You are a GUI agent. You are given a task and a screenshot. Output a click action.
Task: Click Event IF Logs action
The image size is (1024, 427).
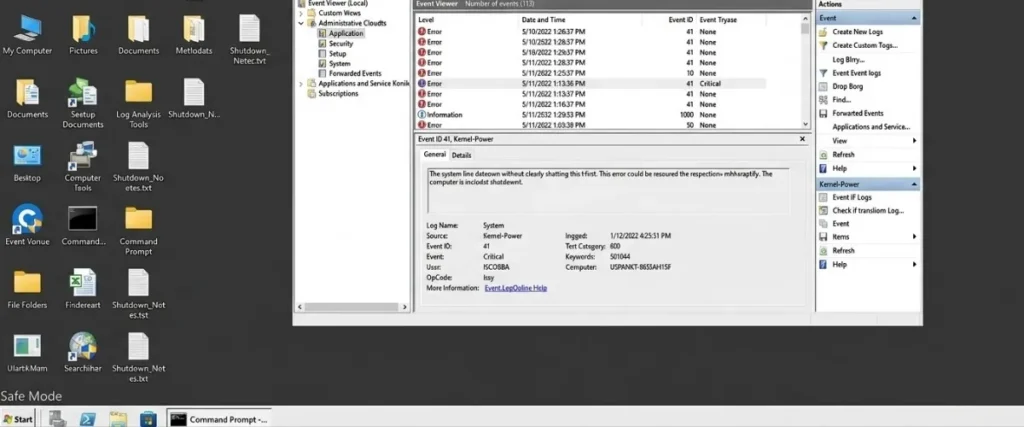pyautogui.click(x=852, y=197)
